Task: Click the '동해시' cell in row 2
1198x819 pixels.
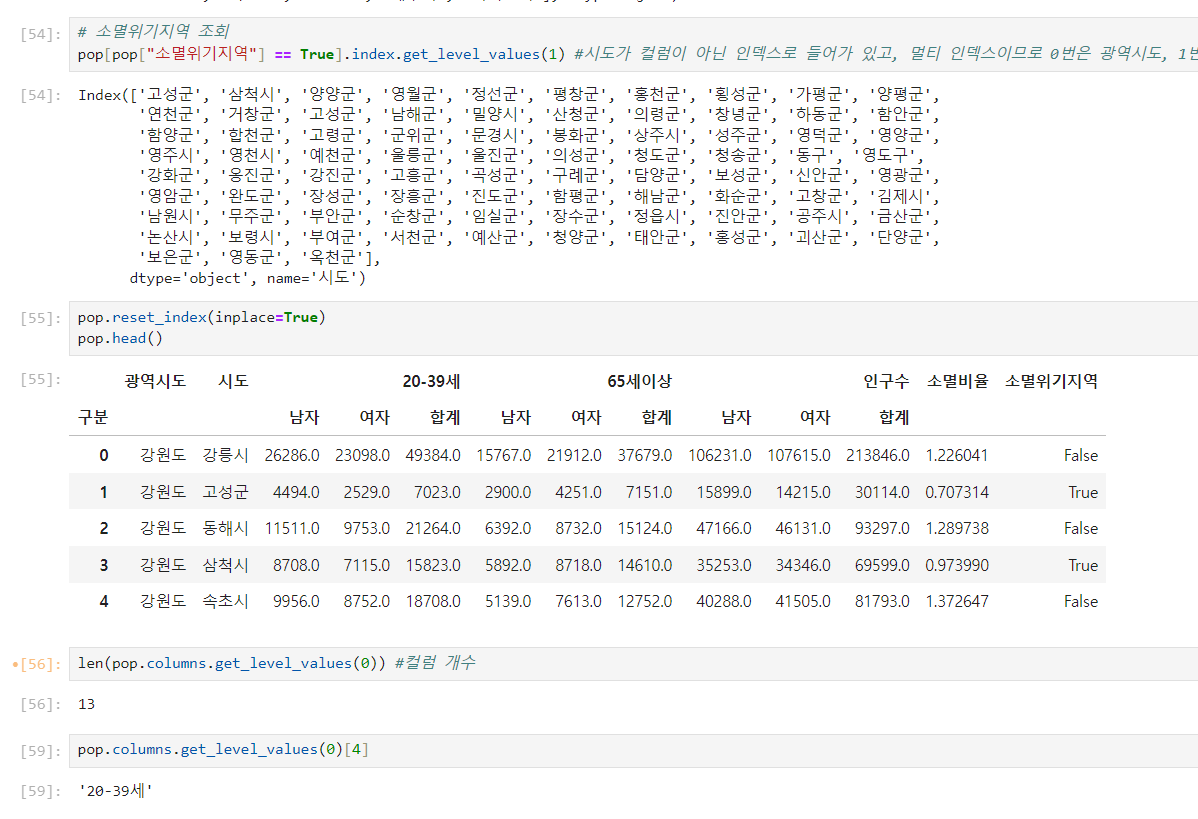Action: click(225, 529)
